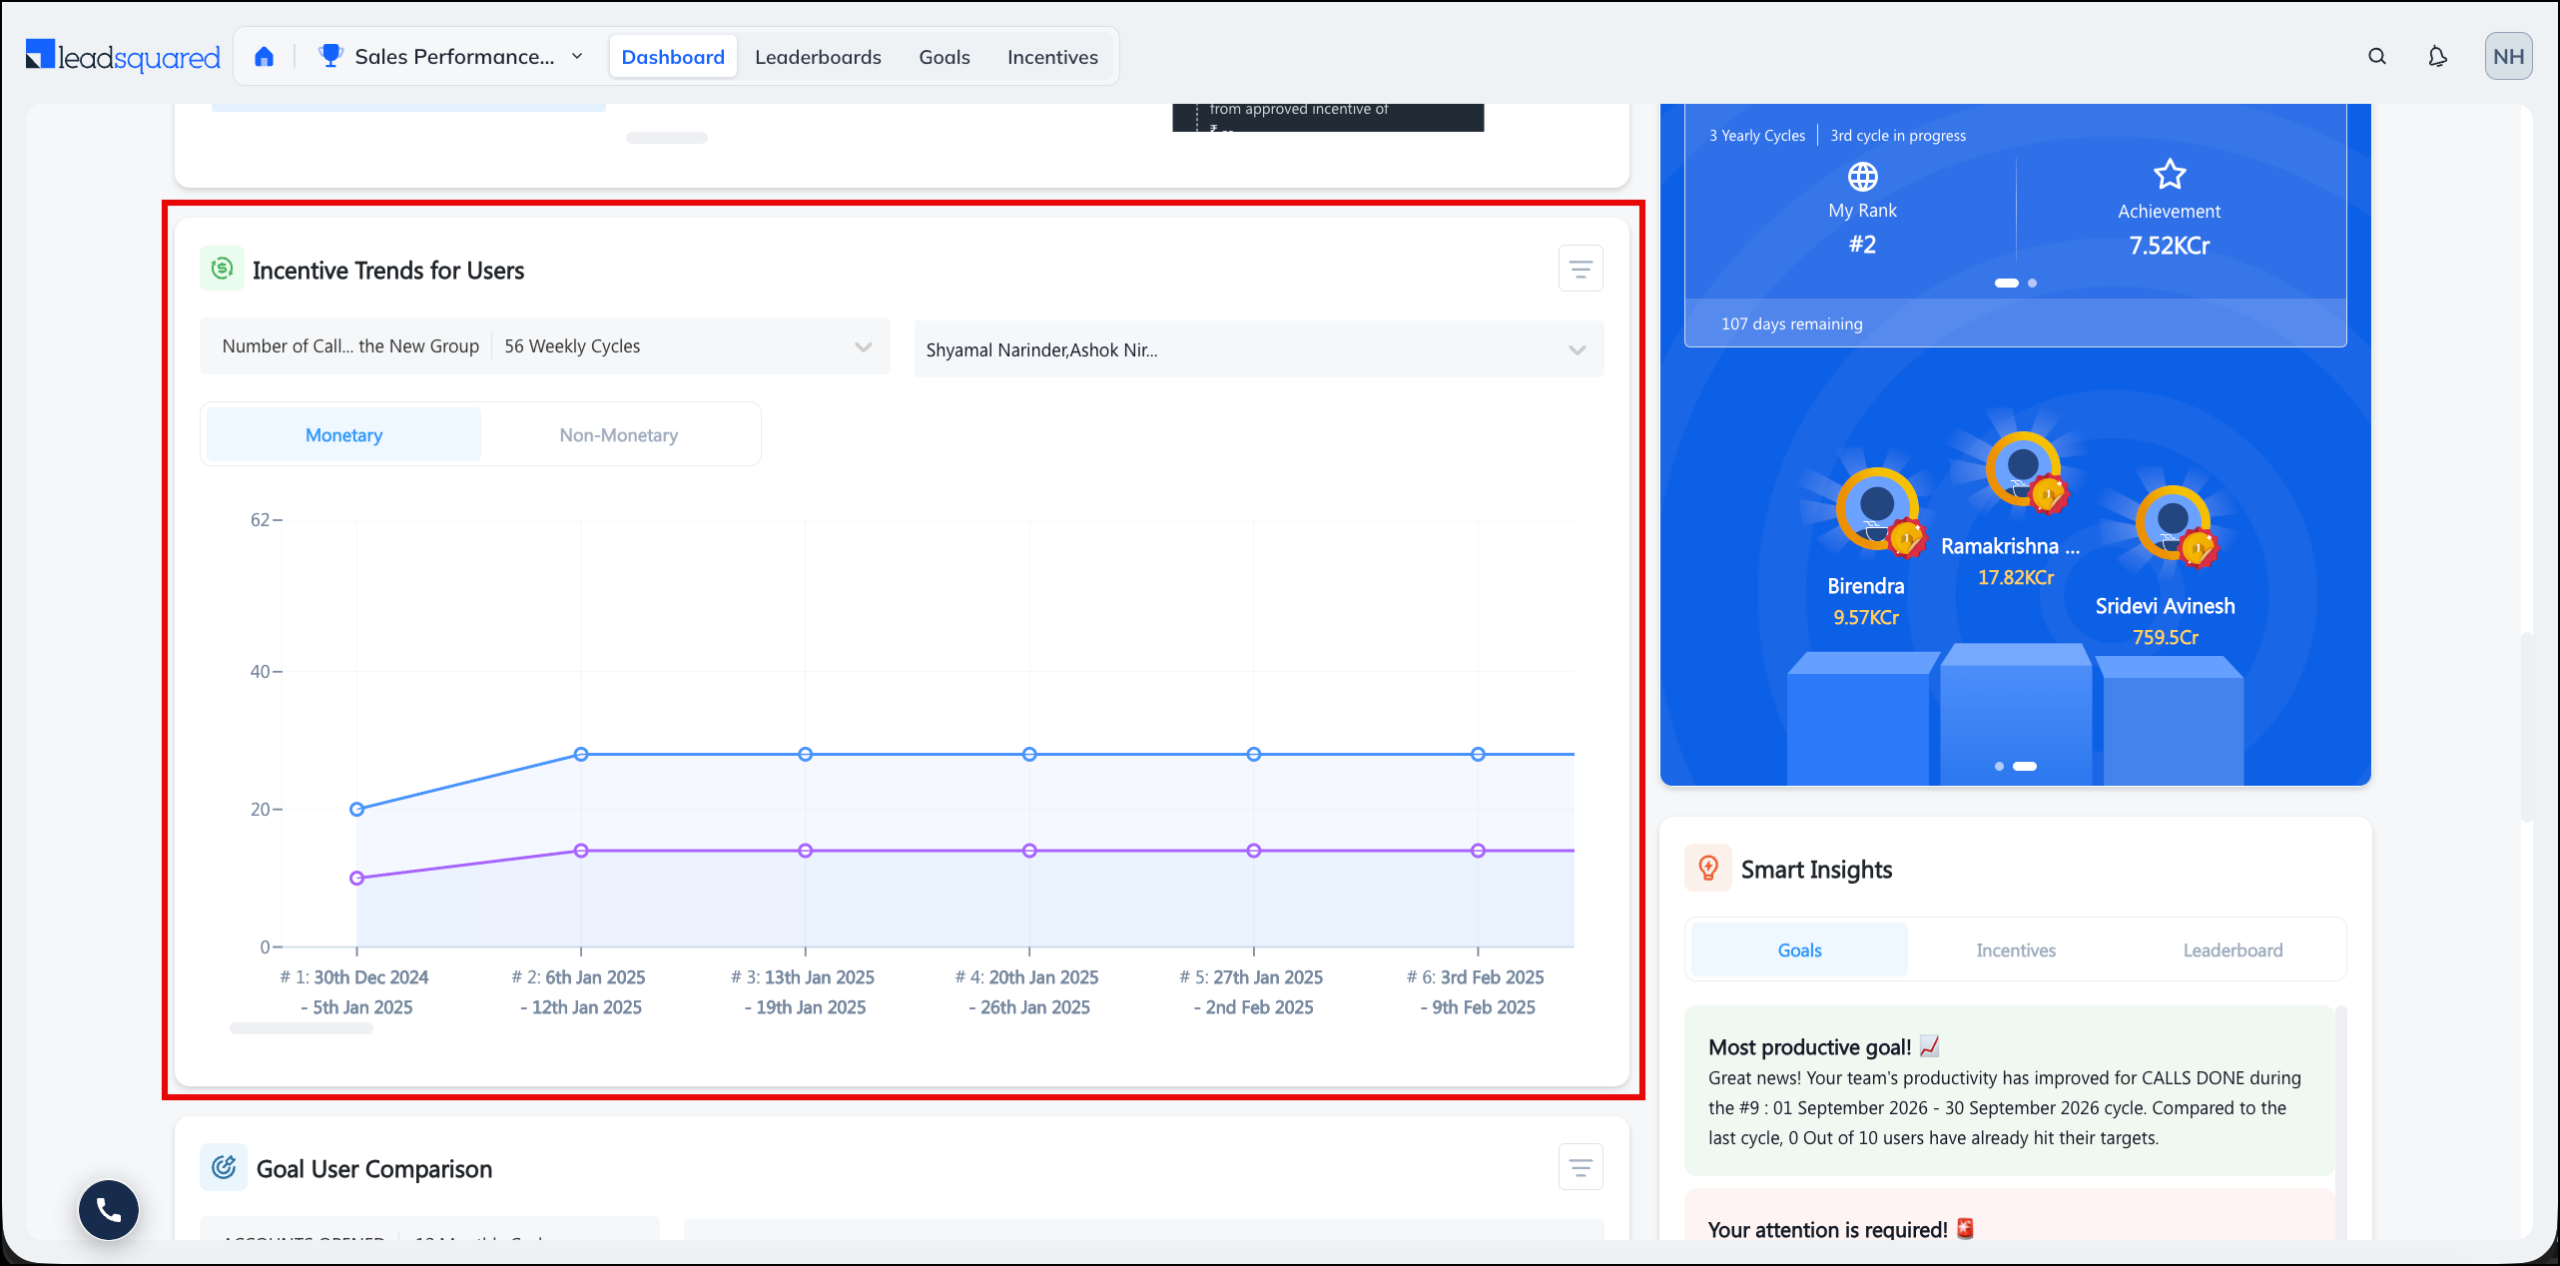Image resolution: width=2560 pixels, height=1266 pixels.
Task: Click the phone dialer floating button
Action: tap(109, 1210)
